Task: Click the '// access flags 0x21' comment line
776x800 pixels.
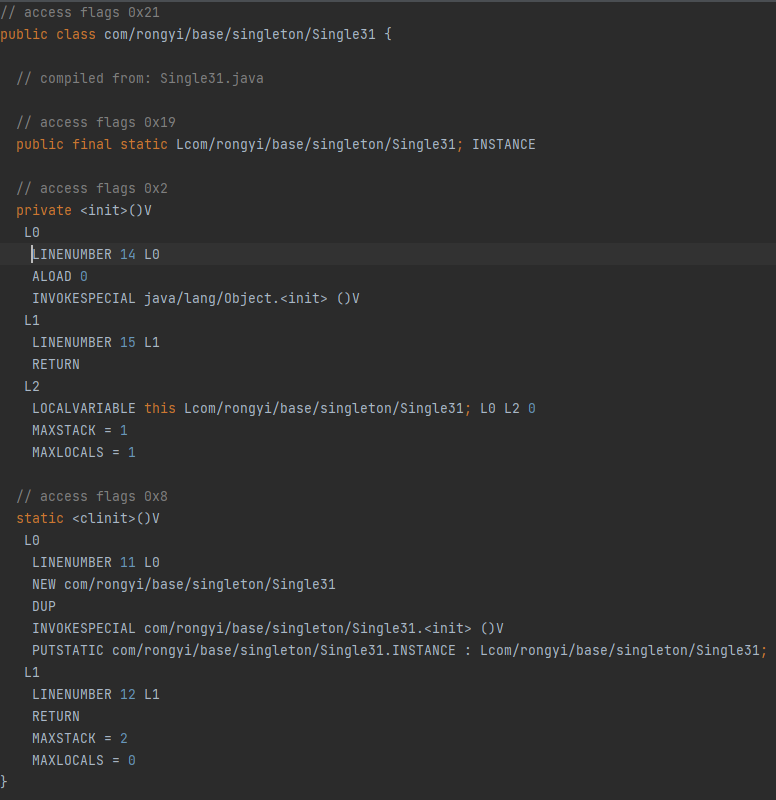Action: (80, 12)
